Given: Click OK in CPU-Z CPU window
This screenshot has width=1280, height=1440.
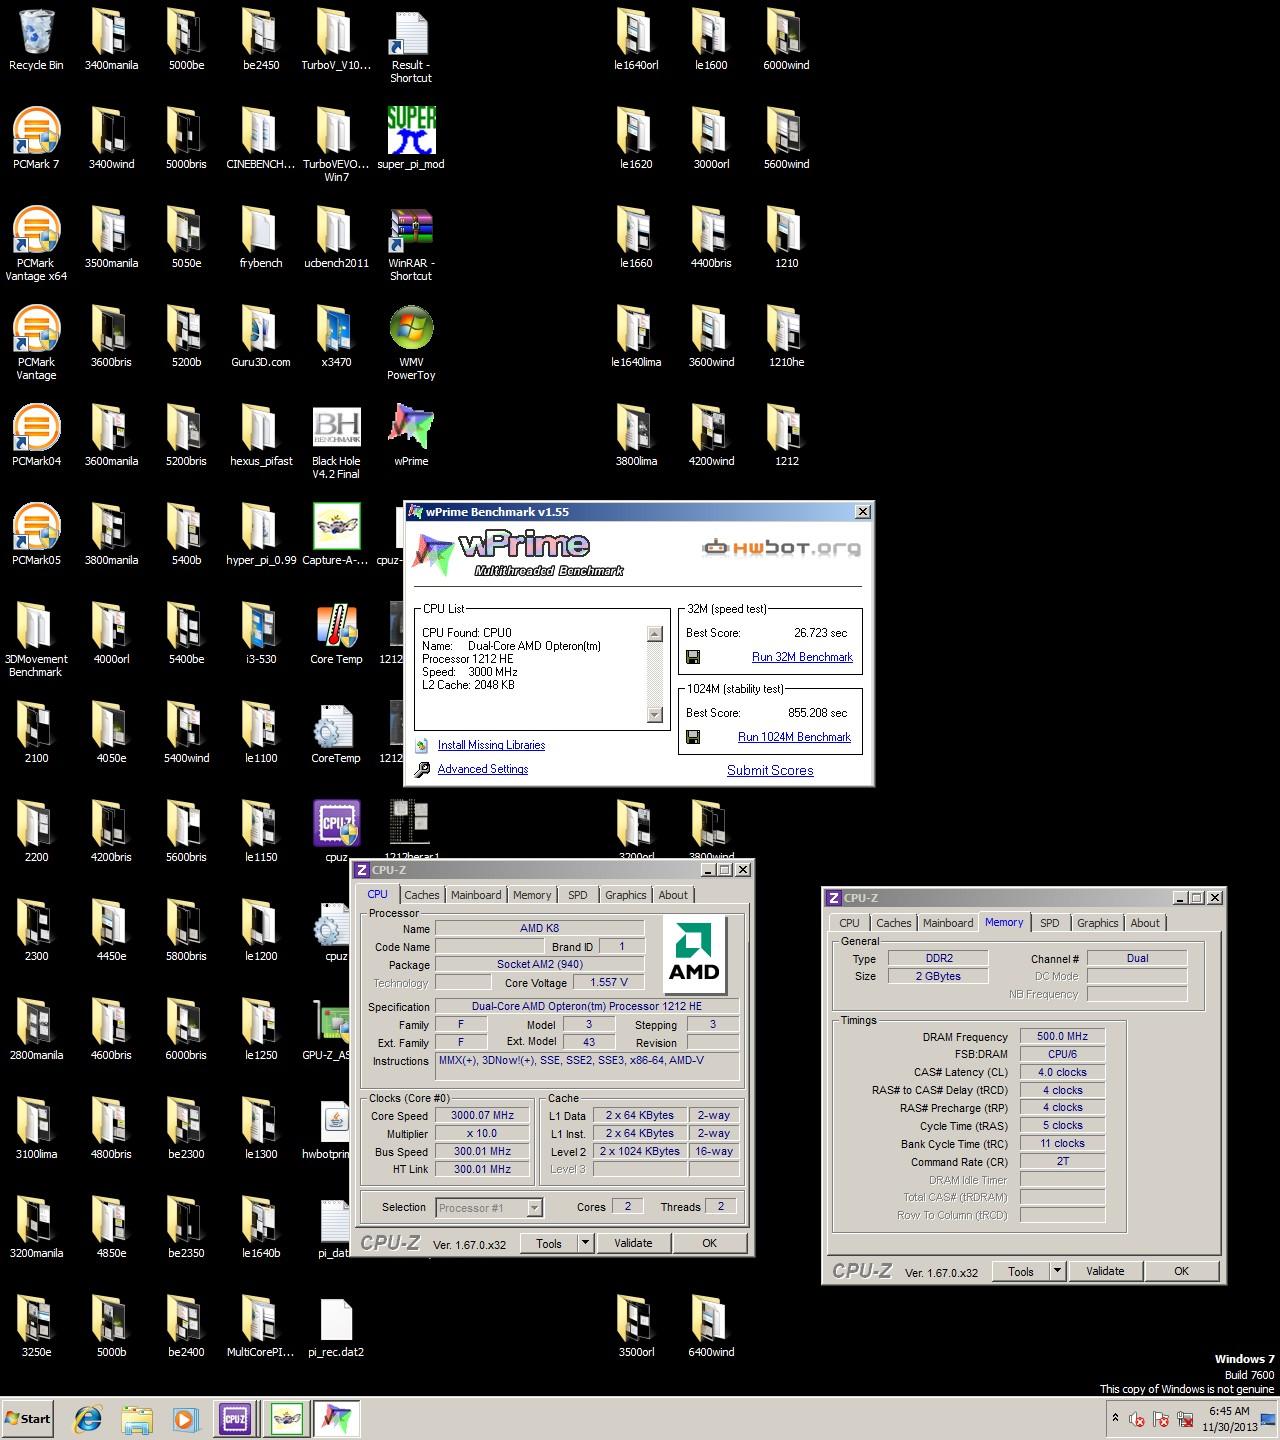Looking at the screenshot, I should tap(709, 1243).
